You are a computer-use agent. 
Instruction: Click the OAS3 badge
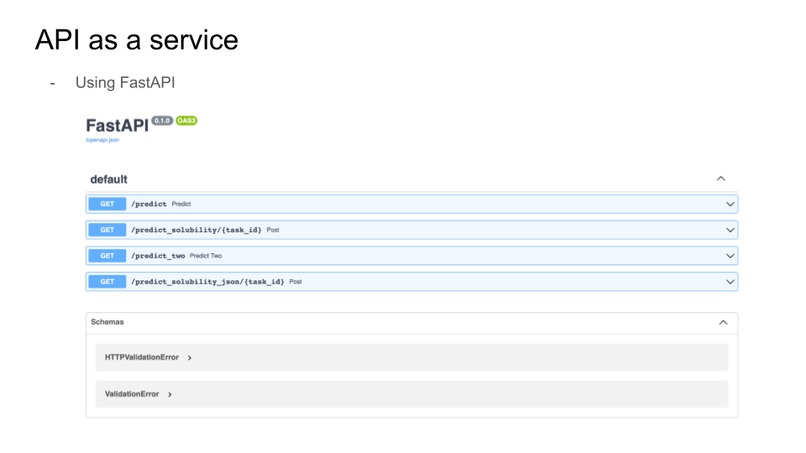coord(186,121)
